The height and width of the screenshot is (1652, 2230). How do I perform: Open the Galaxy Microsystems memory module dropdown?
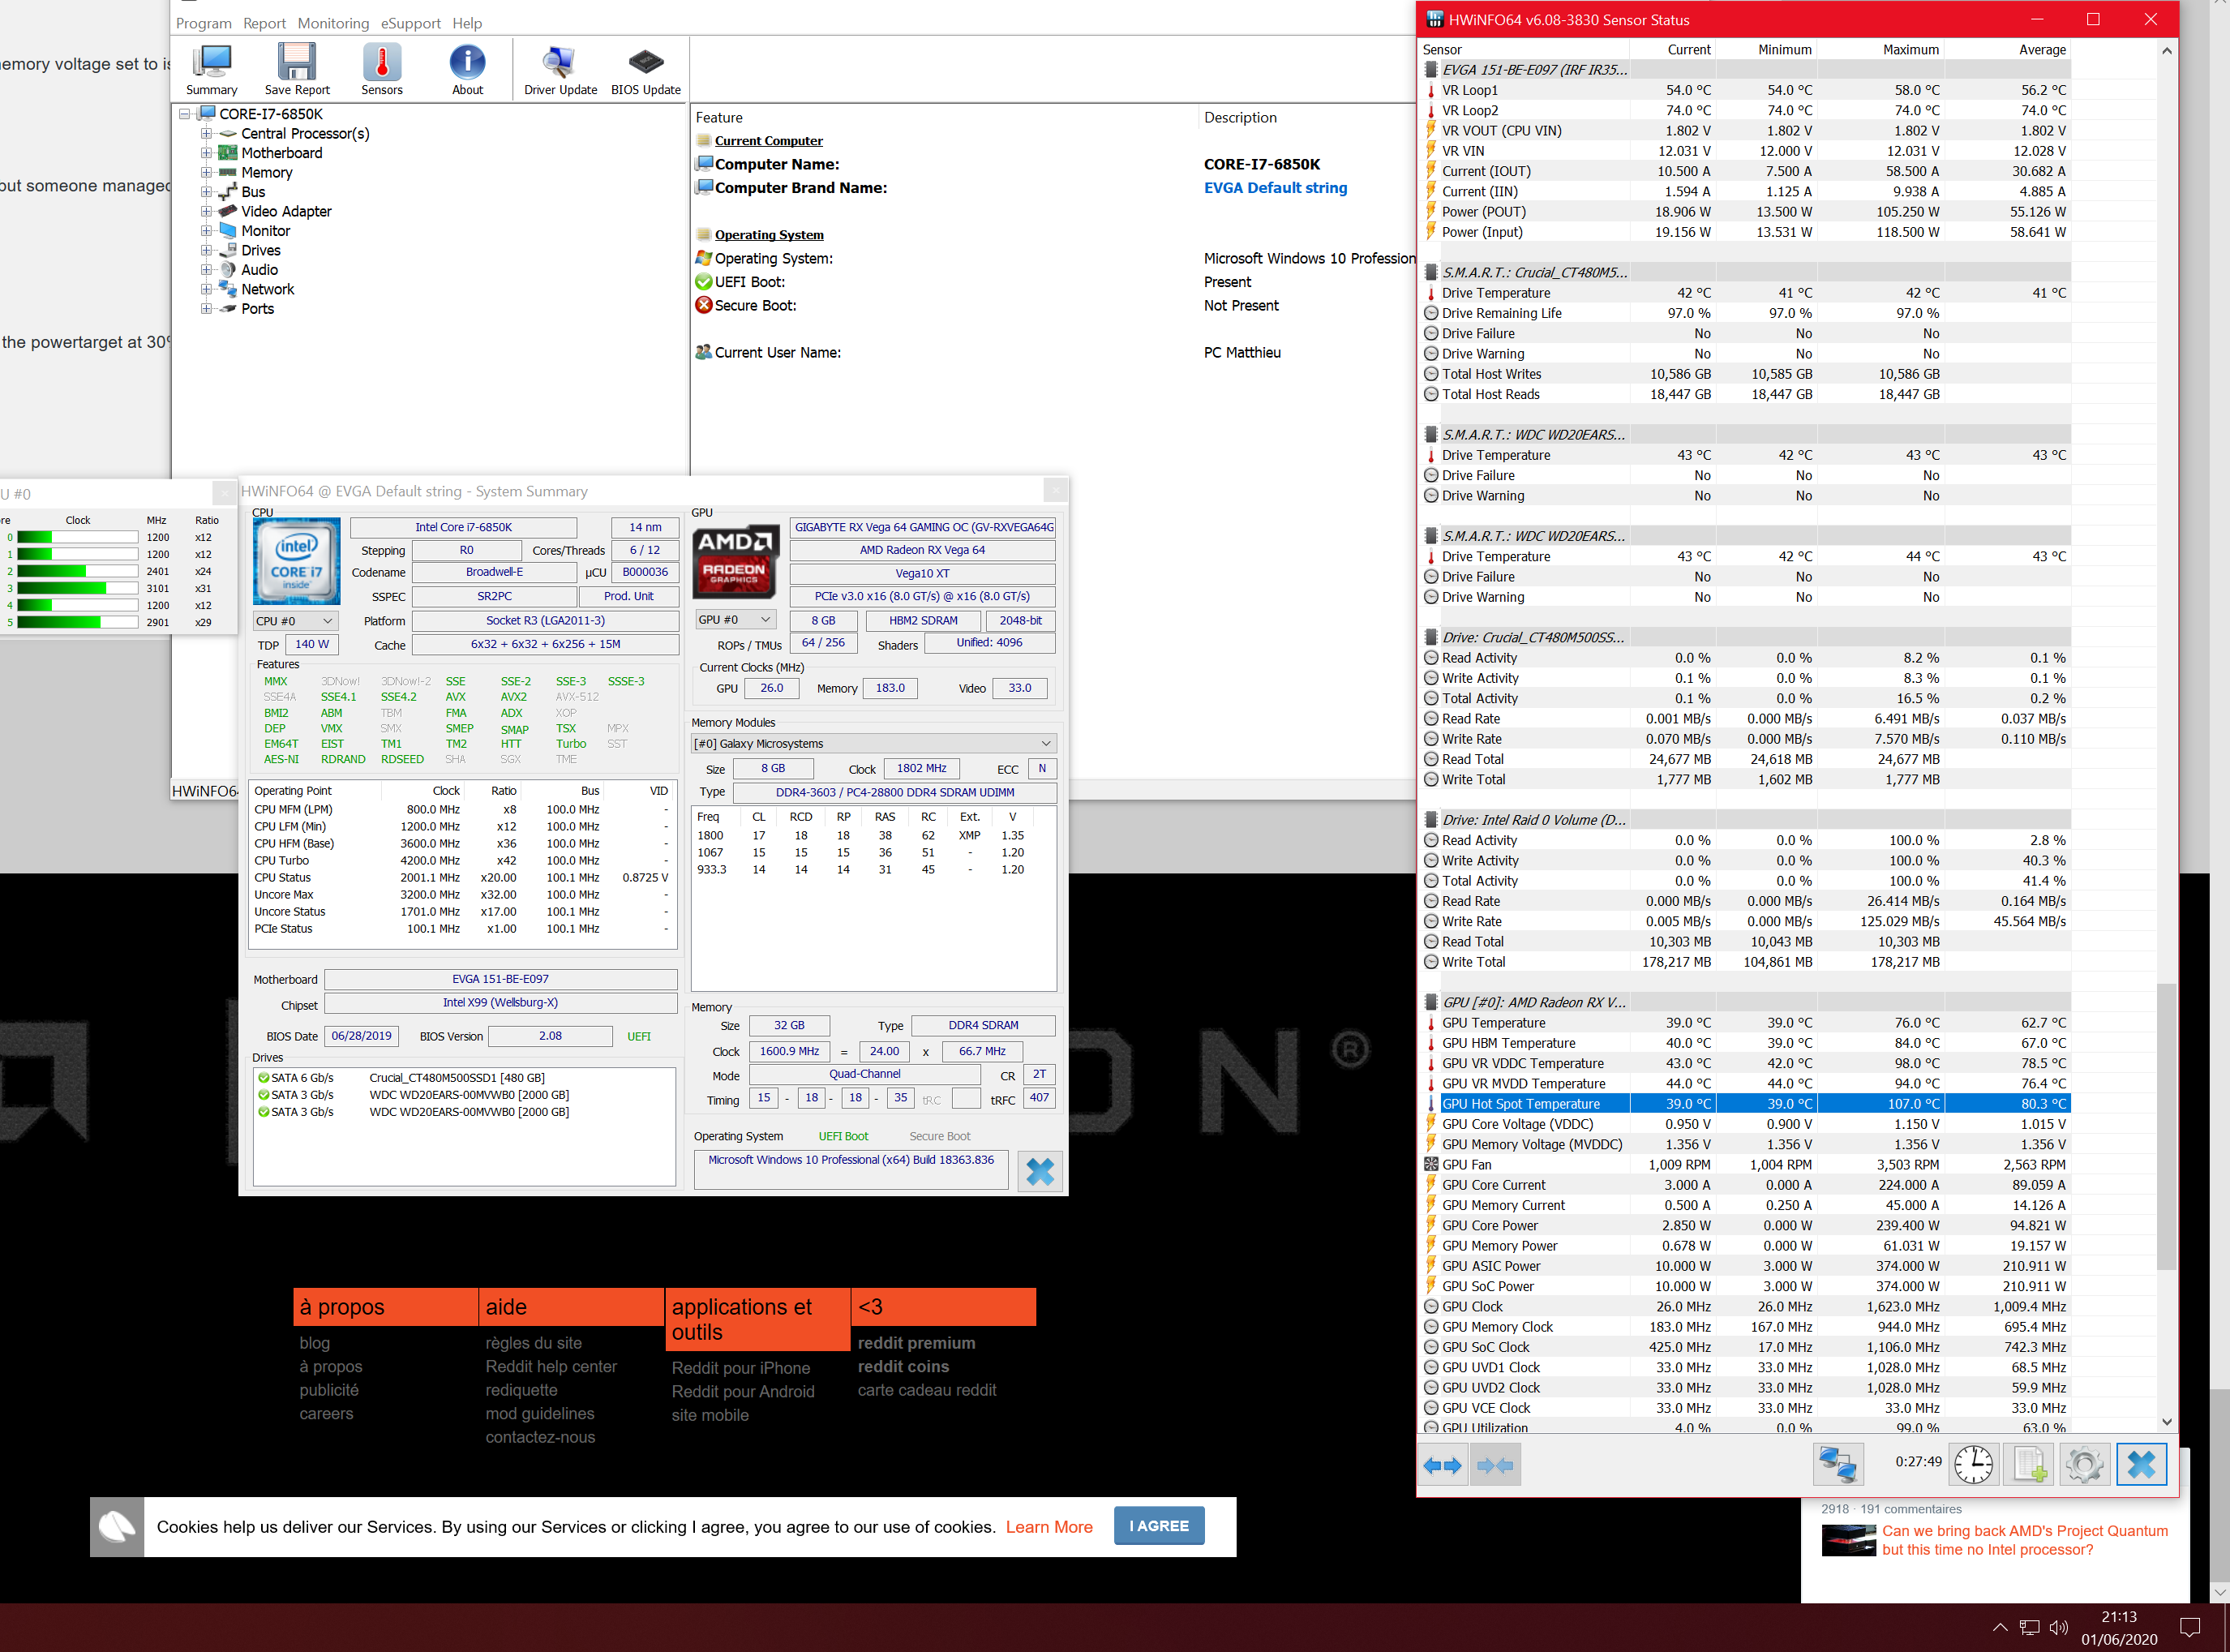click(x=873, y=744)
